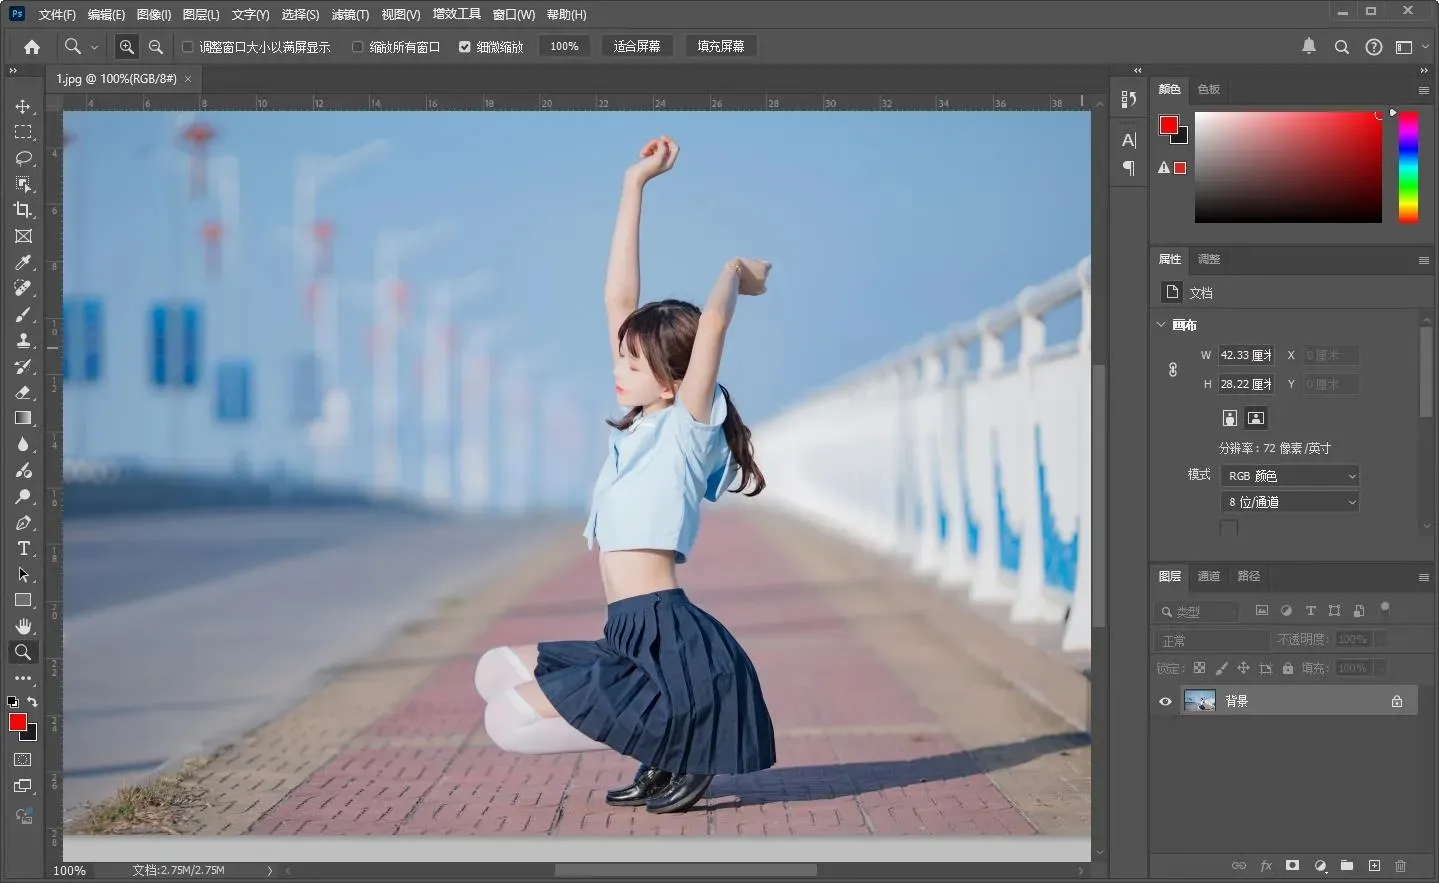Select the Eyedropper tool

tap(23, 262)
